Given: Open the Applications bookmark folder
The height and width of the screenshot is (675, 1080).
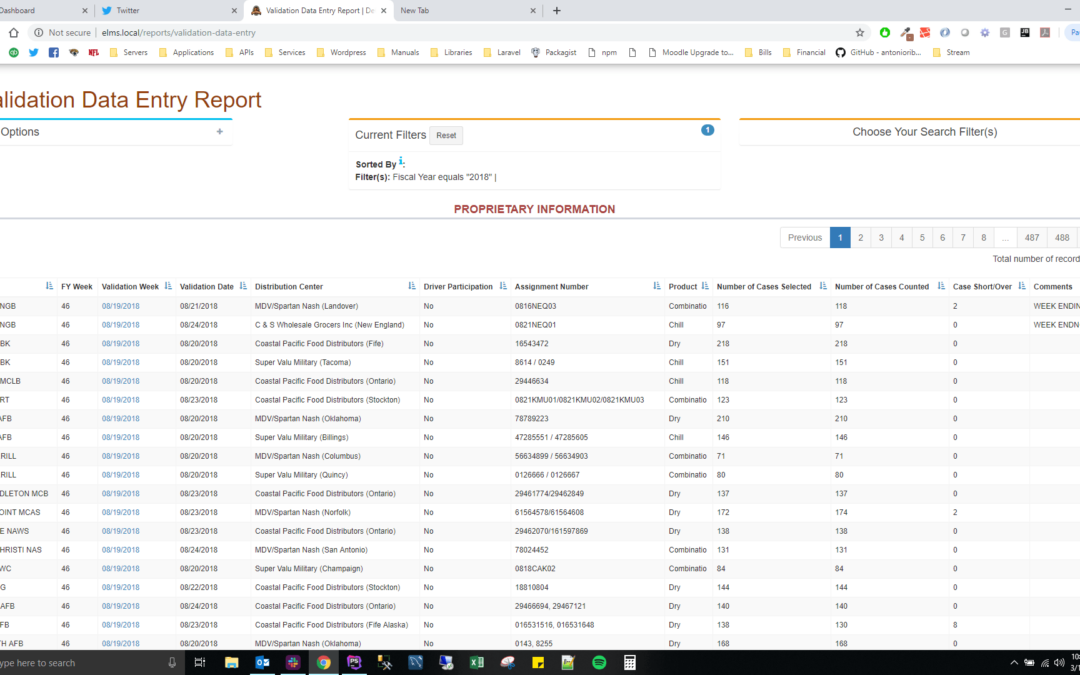Looking at the screenshot, I should coord(186,52).
